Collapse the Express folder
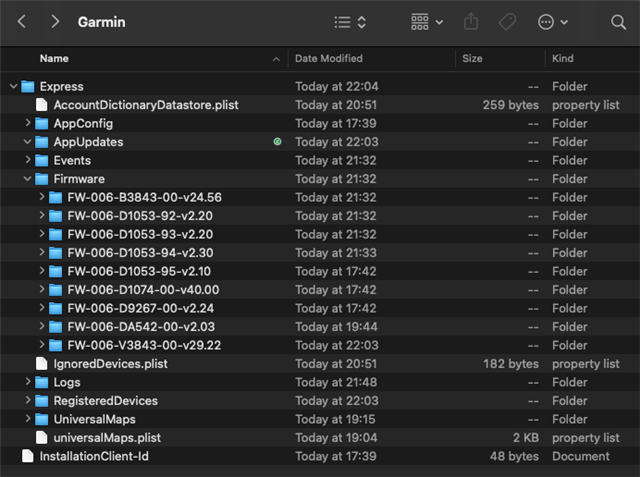The height and width of the screenshot is (477, 640). [13, 87]
